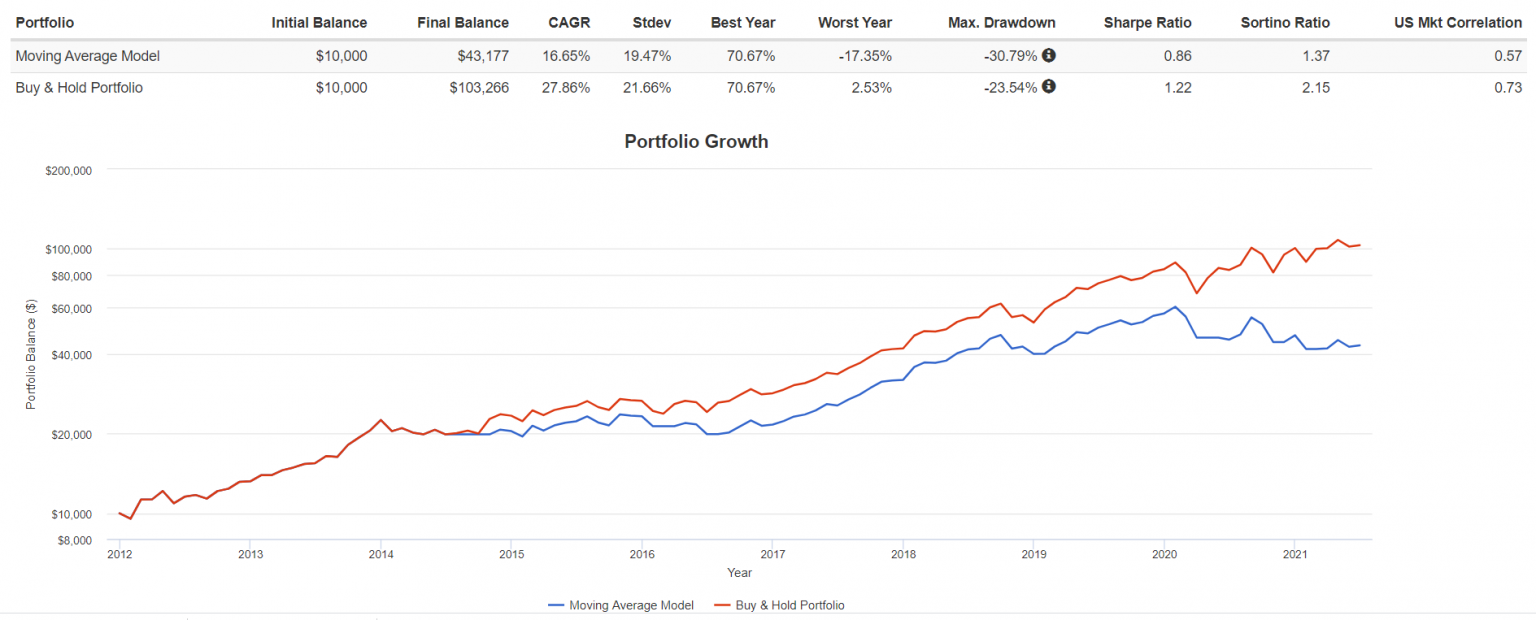Screen dimensions: 1536x620
Task: Select the Moving Average Model table row
Action: [768, 56]
